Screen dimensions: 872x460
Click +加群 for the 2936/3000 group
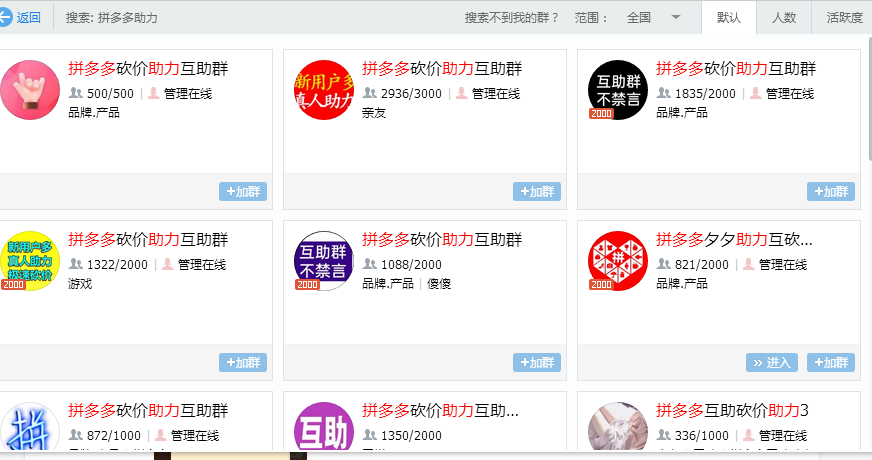point(537,191)
